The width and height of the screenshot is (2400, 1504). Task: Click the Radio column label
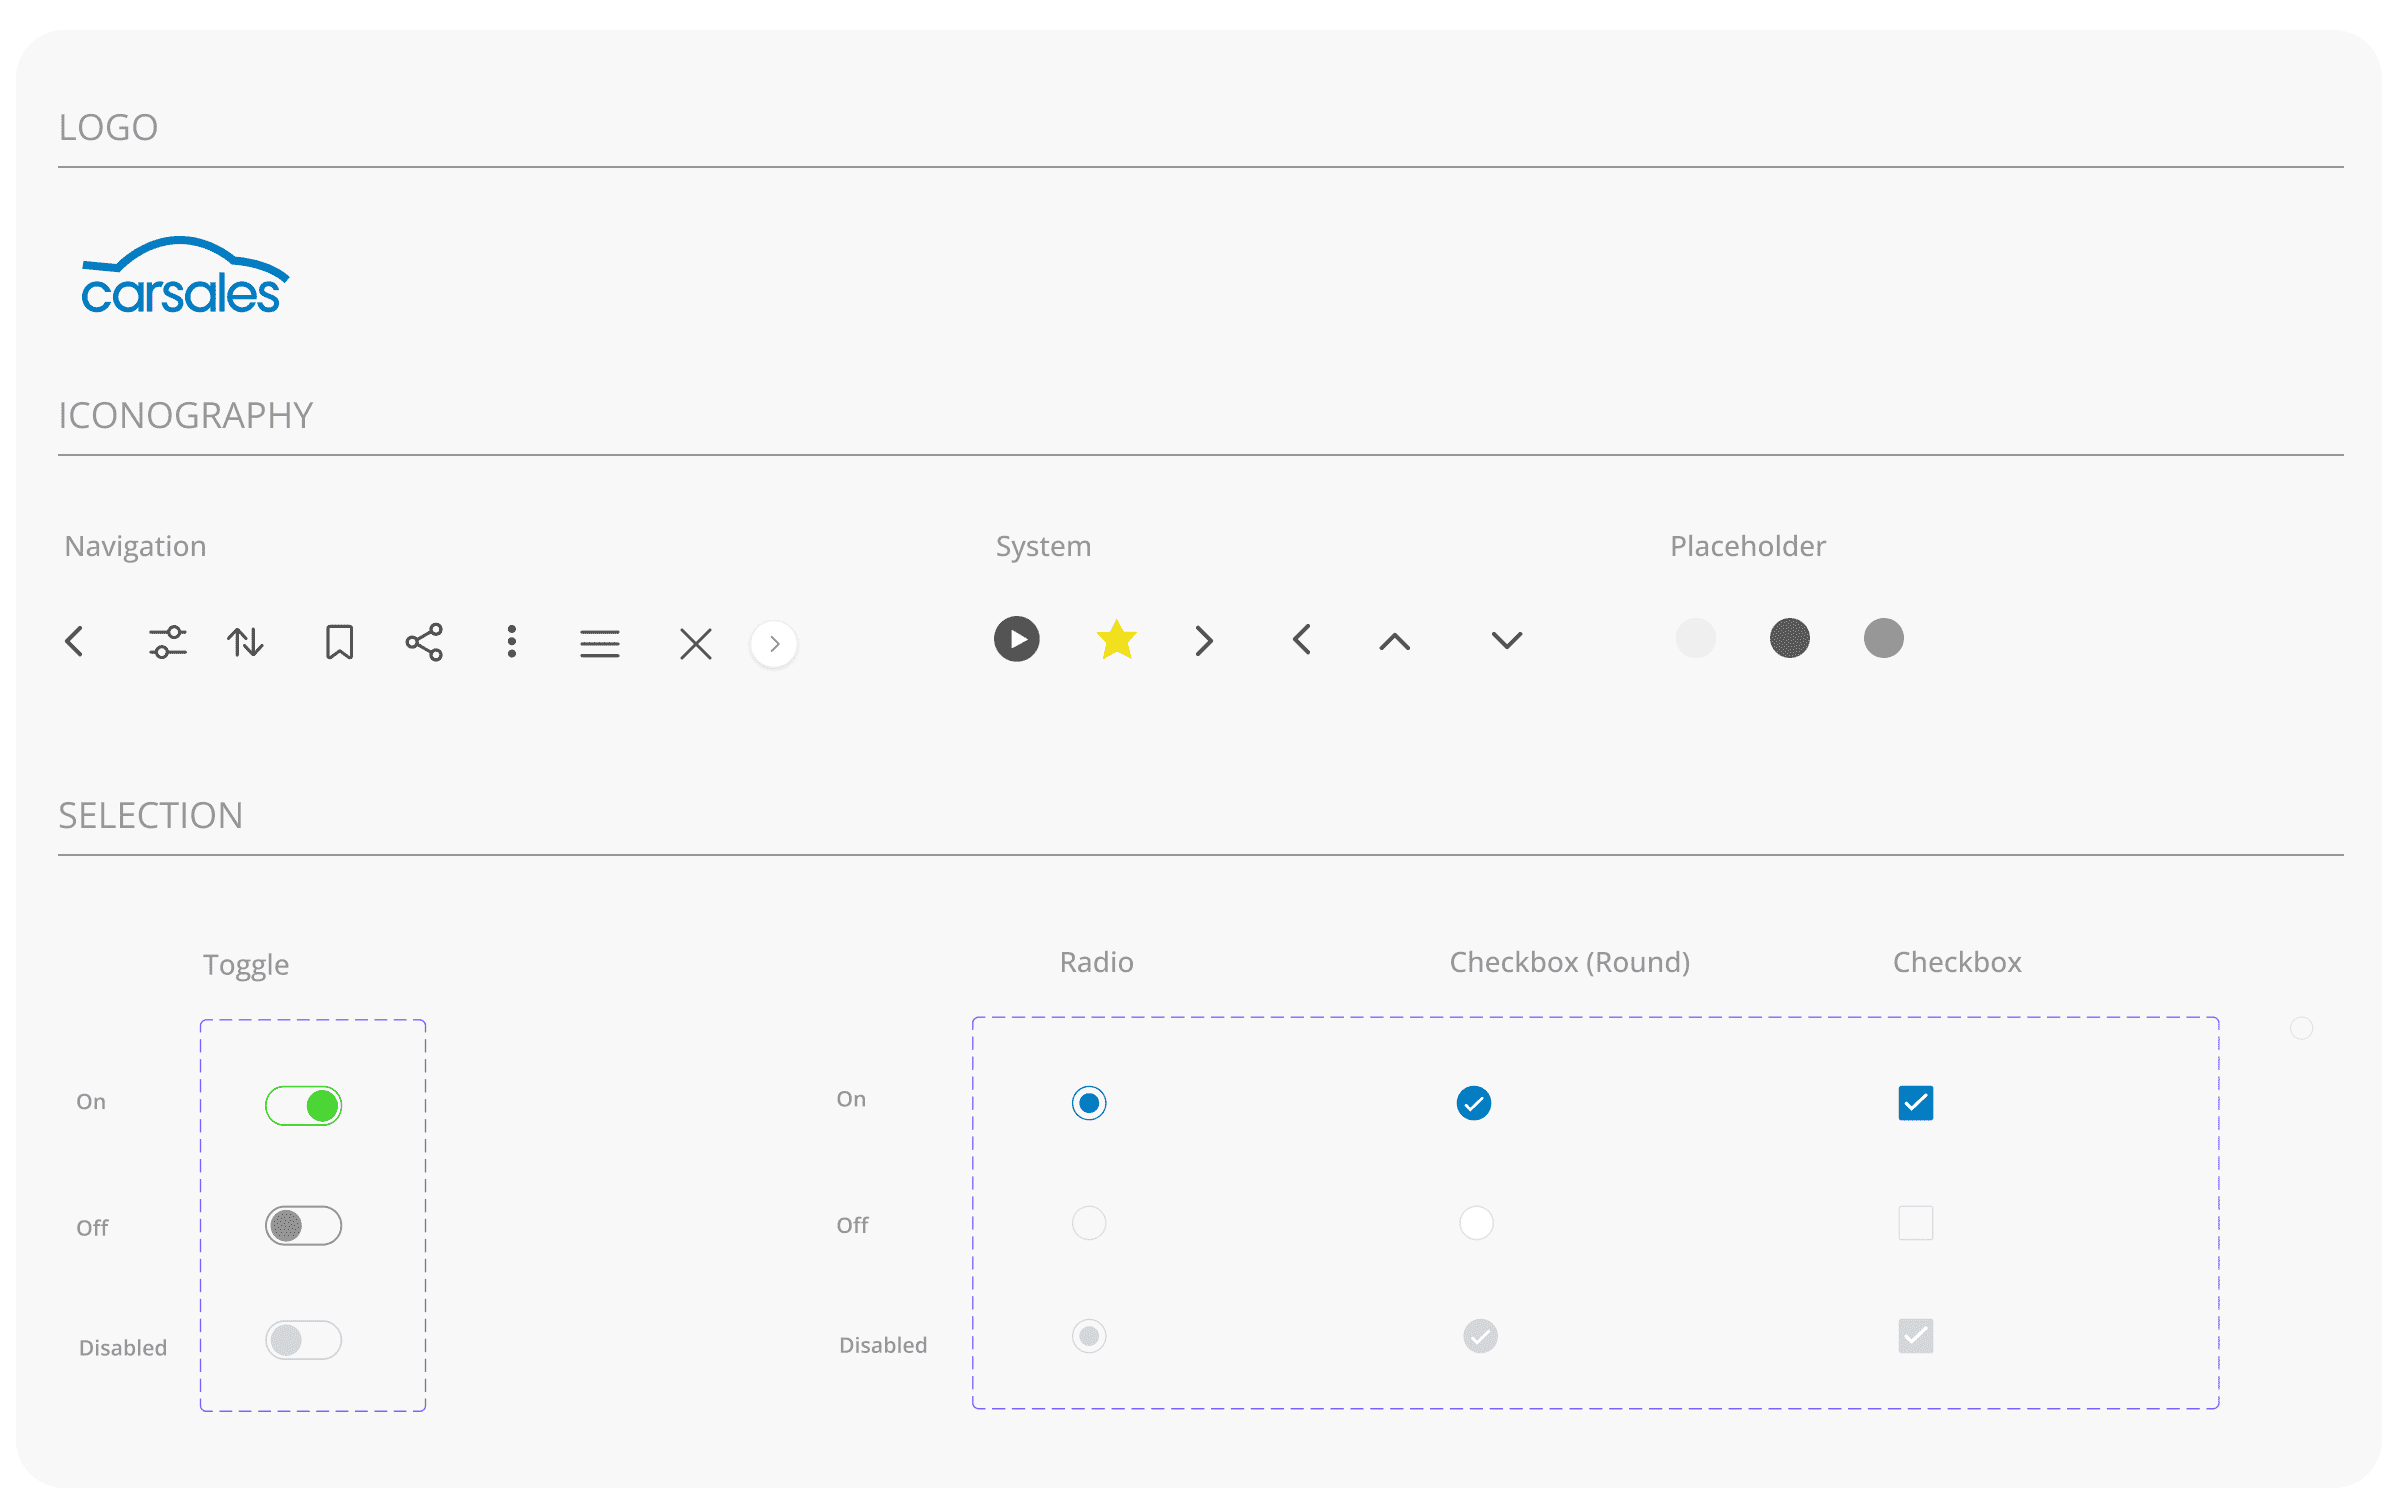click(x=1097, y=962)
